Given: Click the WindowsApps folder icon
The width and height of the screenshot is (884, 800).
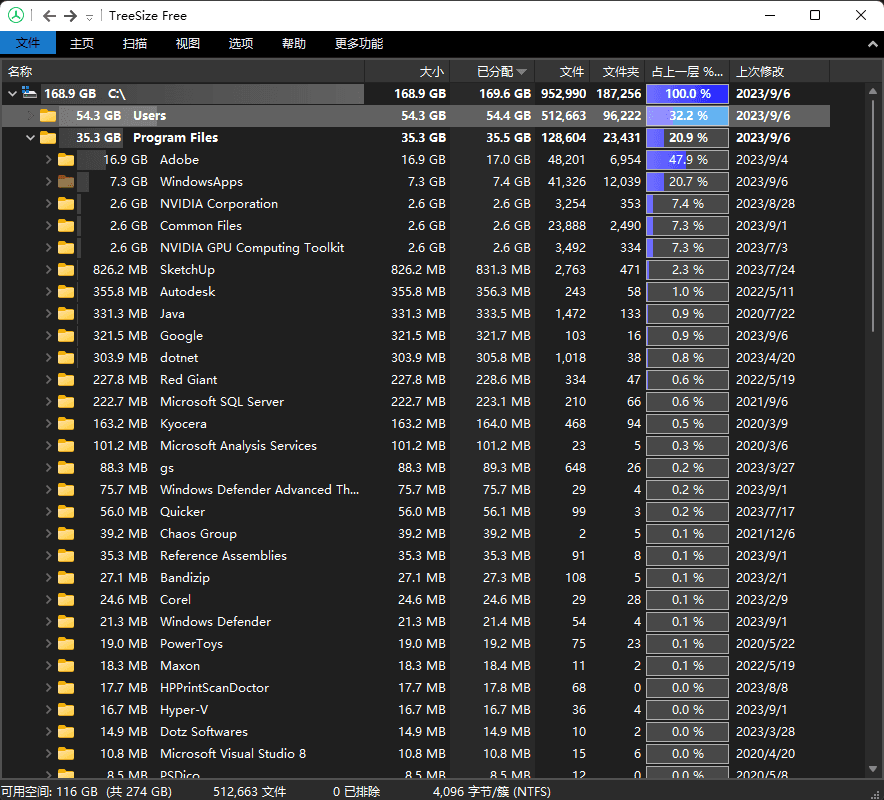Looking at the screenshot, I should (66, 182).
